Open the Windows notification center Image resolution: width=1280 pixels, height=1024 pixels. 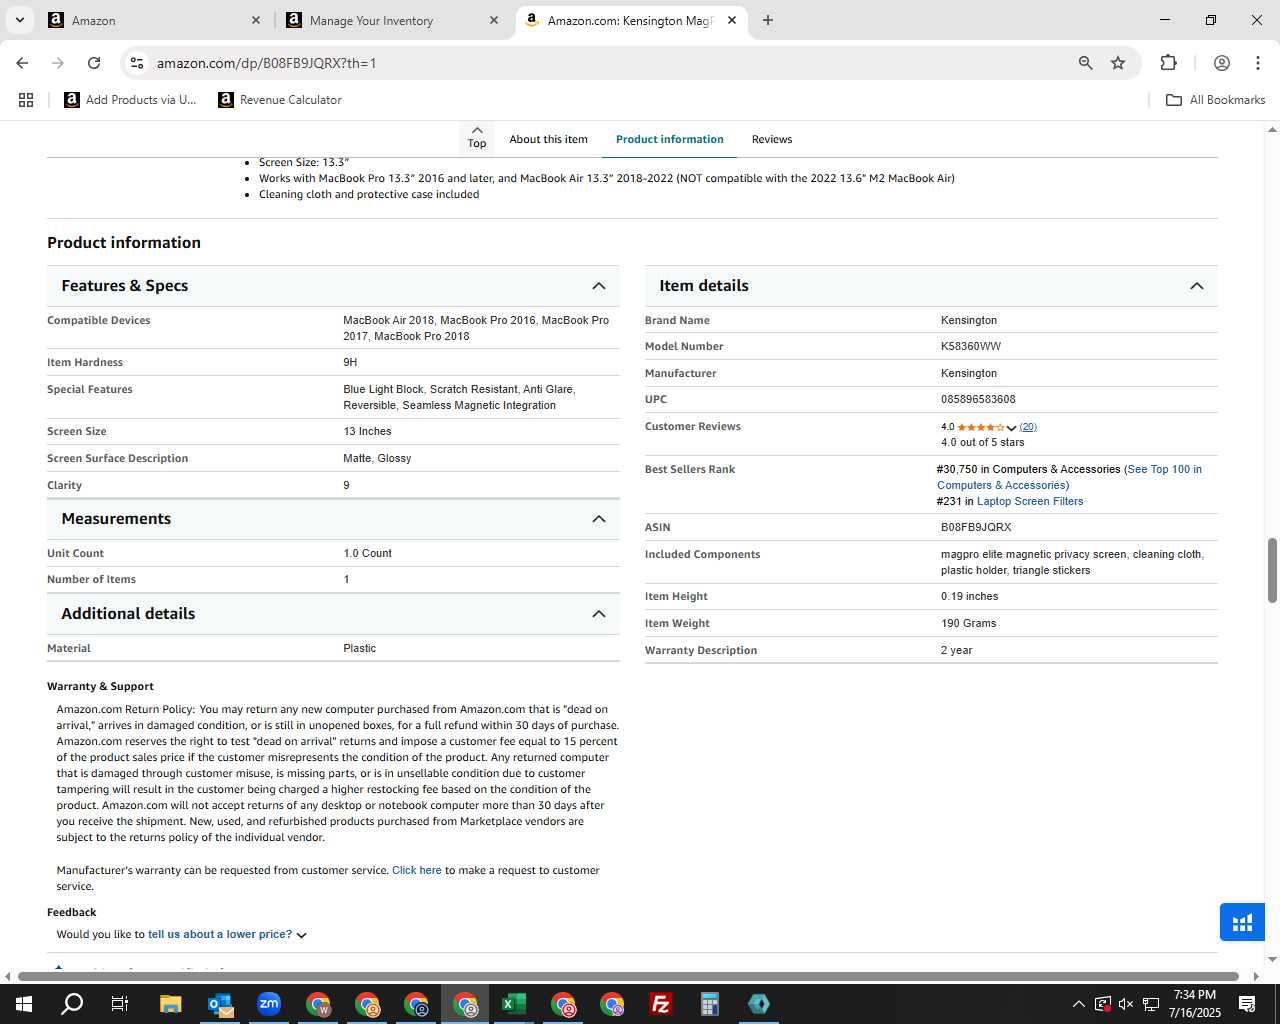tap(1247, 1004)
